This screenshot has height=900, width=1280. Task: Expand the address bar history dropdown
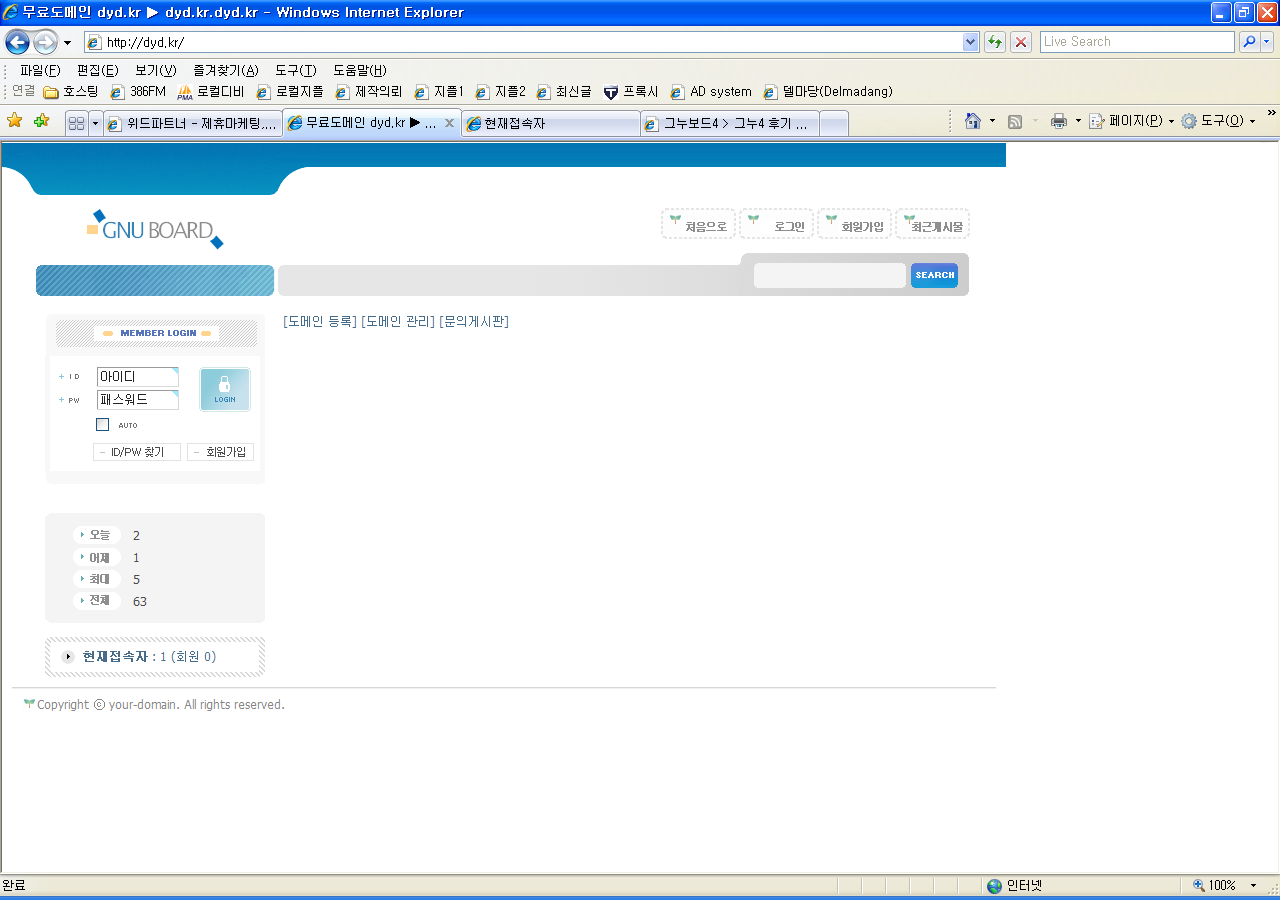coord(971,42)
